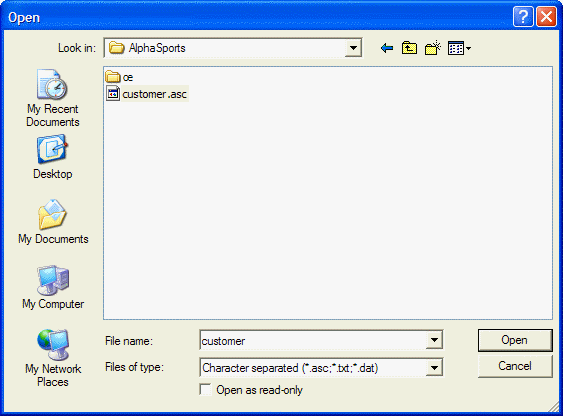The image size is (563, 416).
Task: Jump to Desktop in places bar
Action: click(x=53, y=157)
